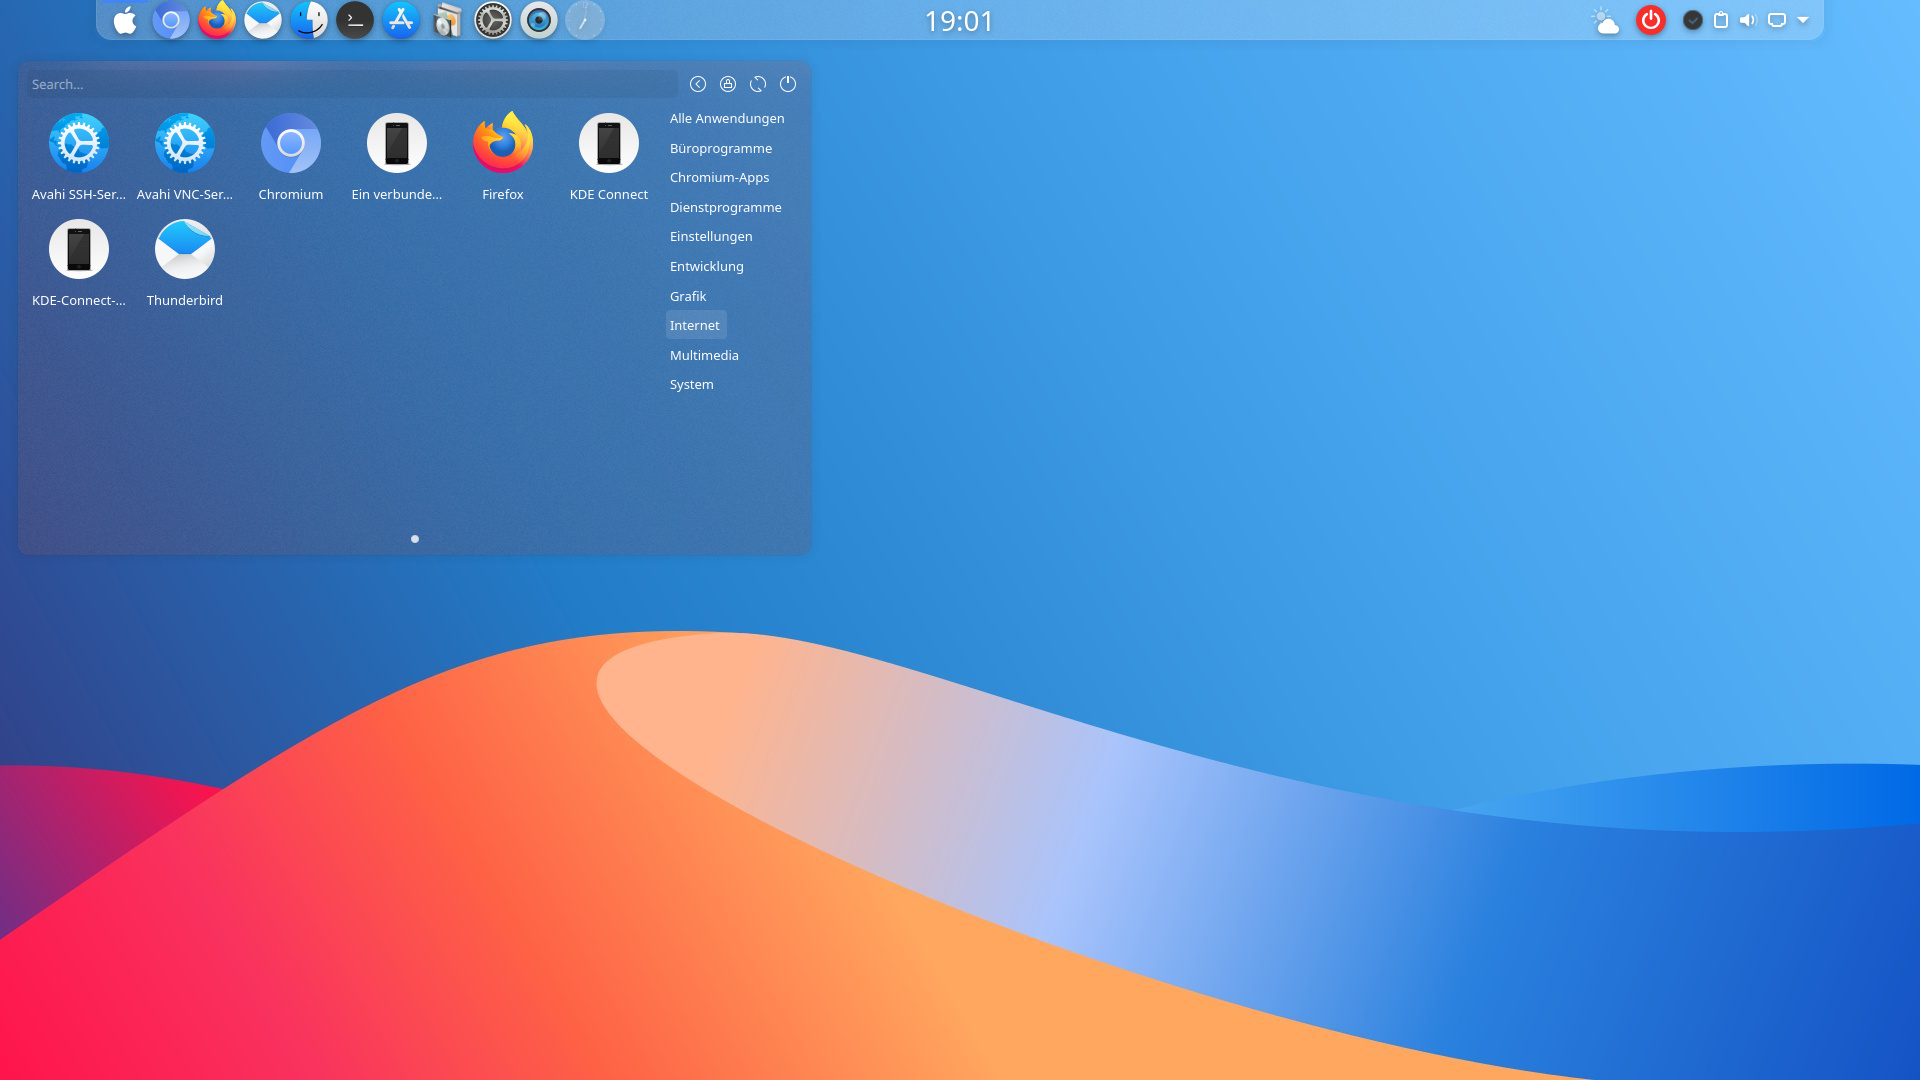Viewport: 1920px width, 1080px height.
Task: Select 'System' category
Action: point(692,384)
